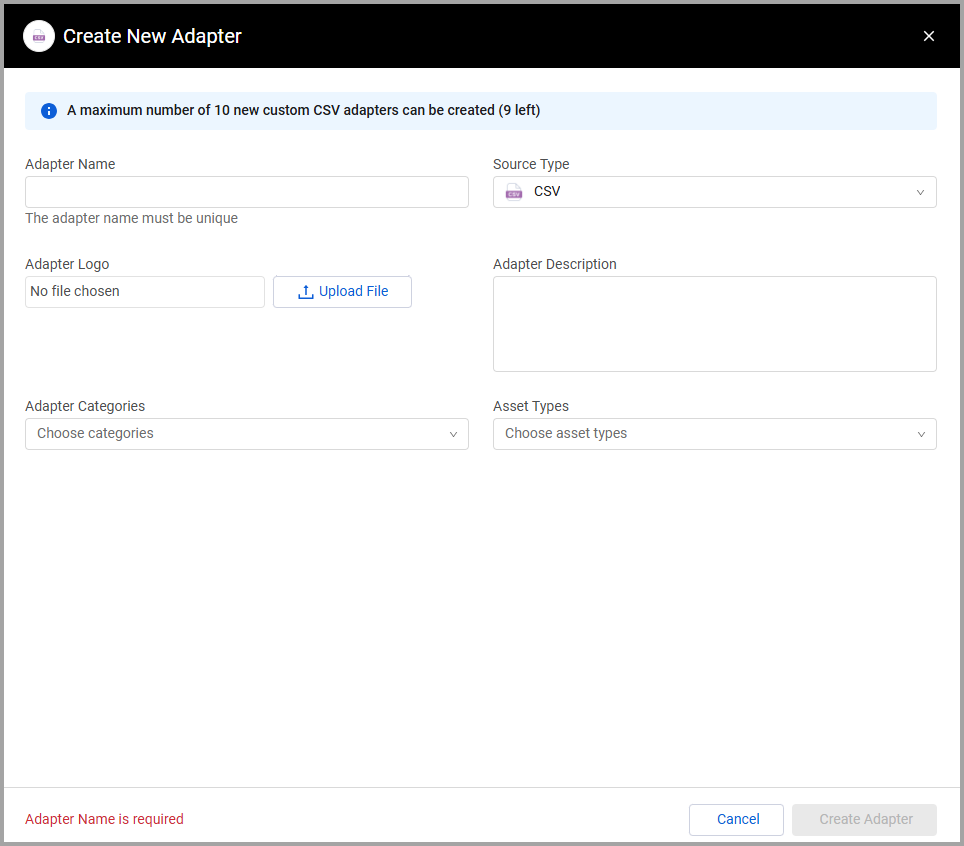Click the CSV file icon in Source Type
Viewport: 964px width, 846px height.
pos(514,192)
